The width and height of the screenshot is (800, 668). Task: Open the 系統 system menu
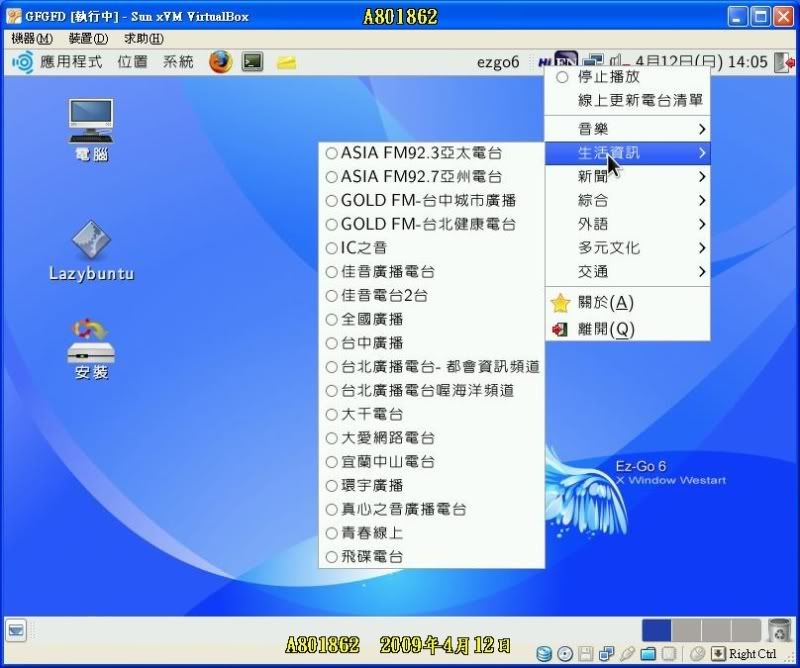pyautogui.click(x=178, y=62)
